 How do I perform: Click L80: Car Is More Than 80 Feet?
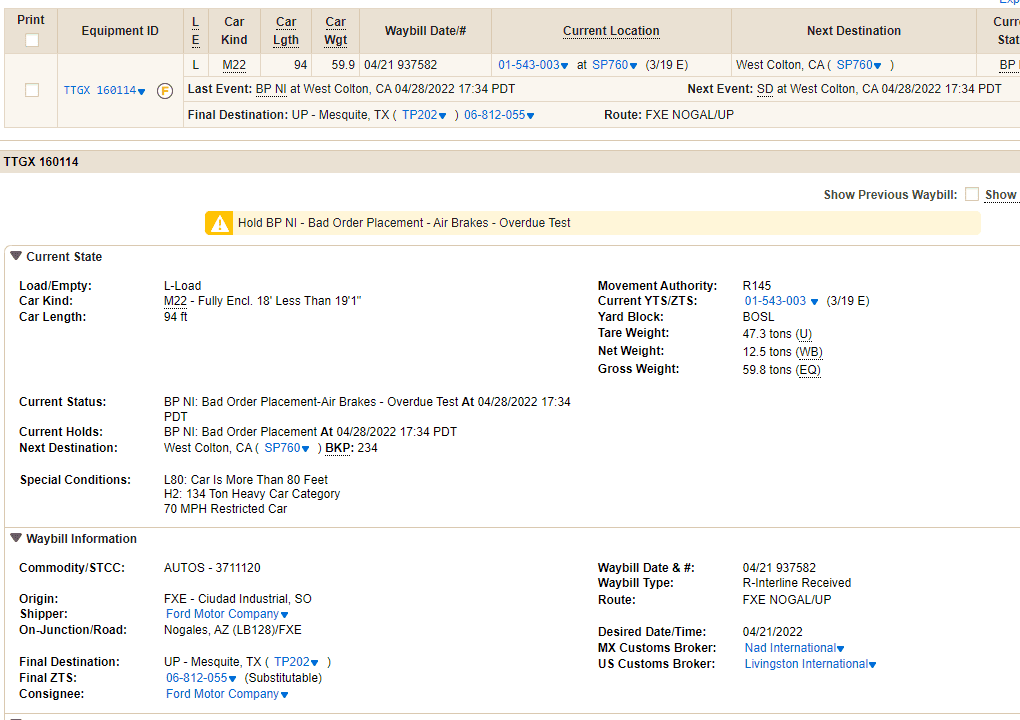246,479
